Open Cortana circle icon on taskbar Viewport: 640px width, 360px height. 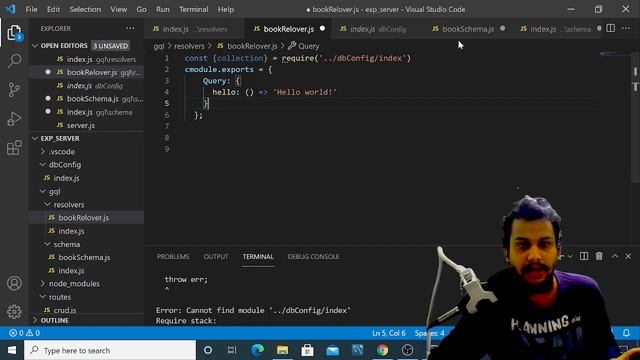pos(208,350)
